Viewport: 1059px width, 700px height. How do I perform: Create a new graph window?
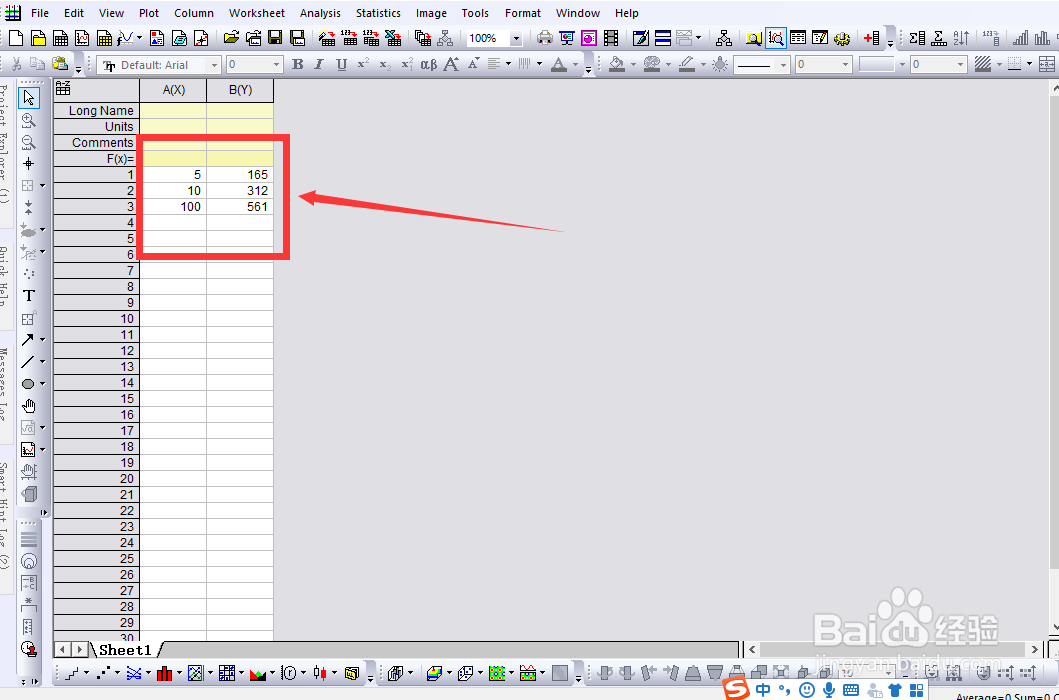click(82, 38)
